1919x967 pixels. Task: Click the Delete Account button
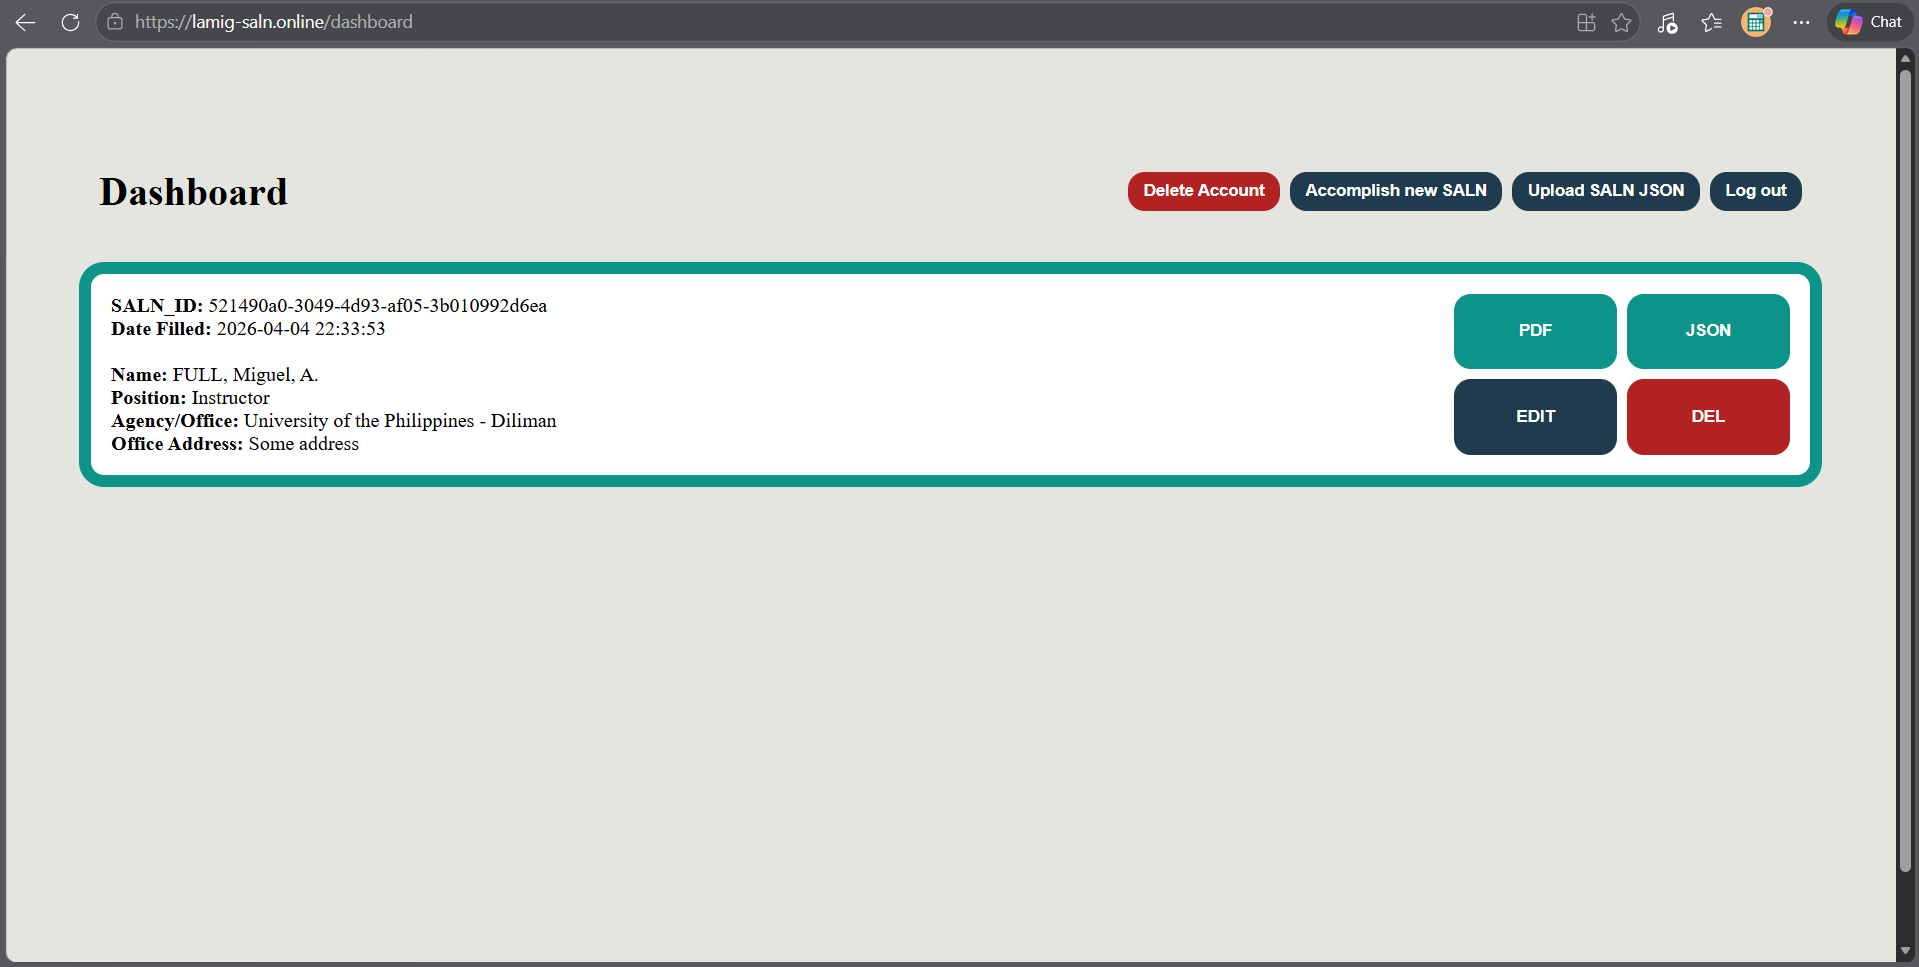(1203, 191)
